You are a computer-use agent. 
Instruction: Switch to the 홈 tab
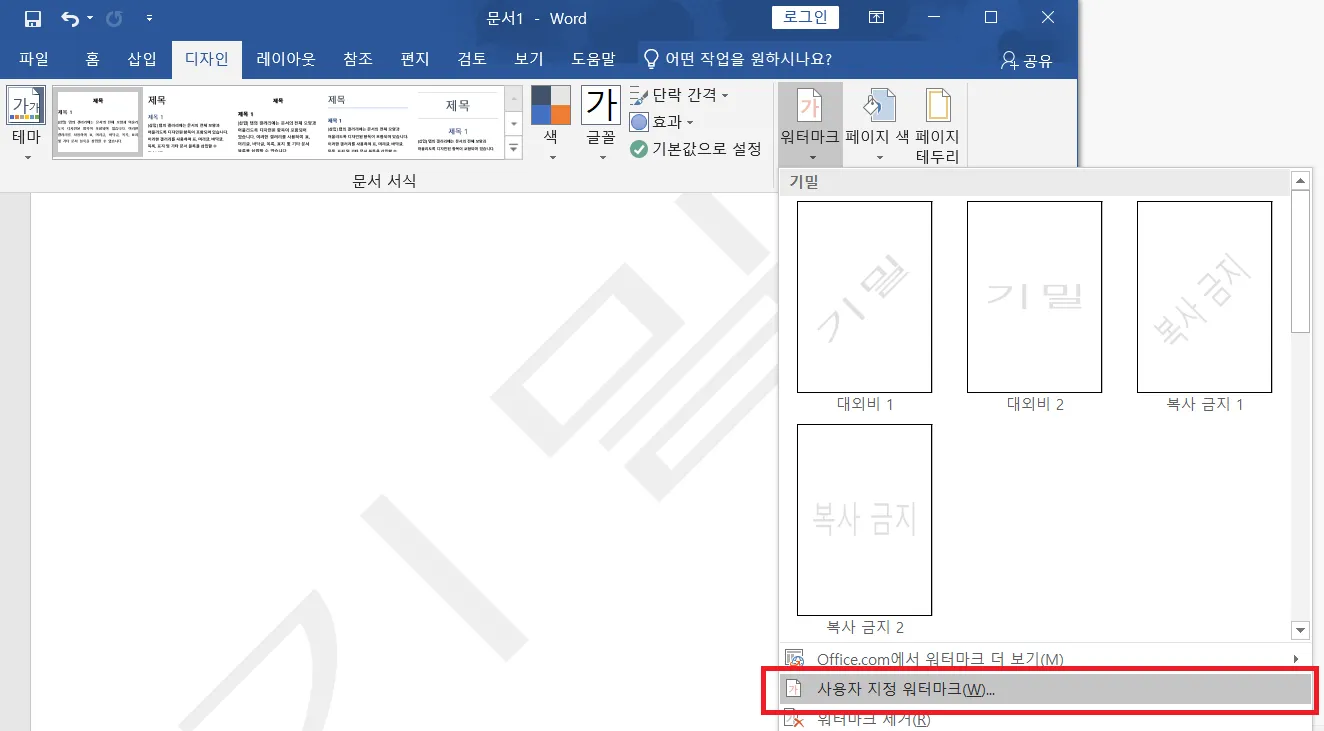92,59
